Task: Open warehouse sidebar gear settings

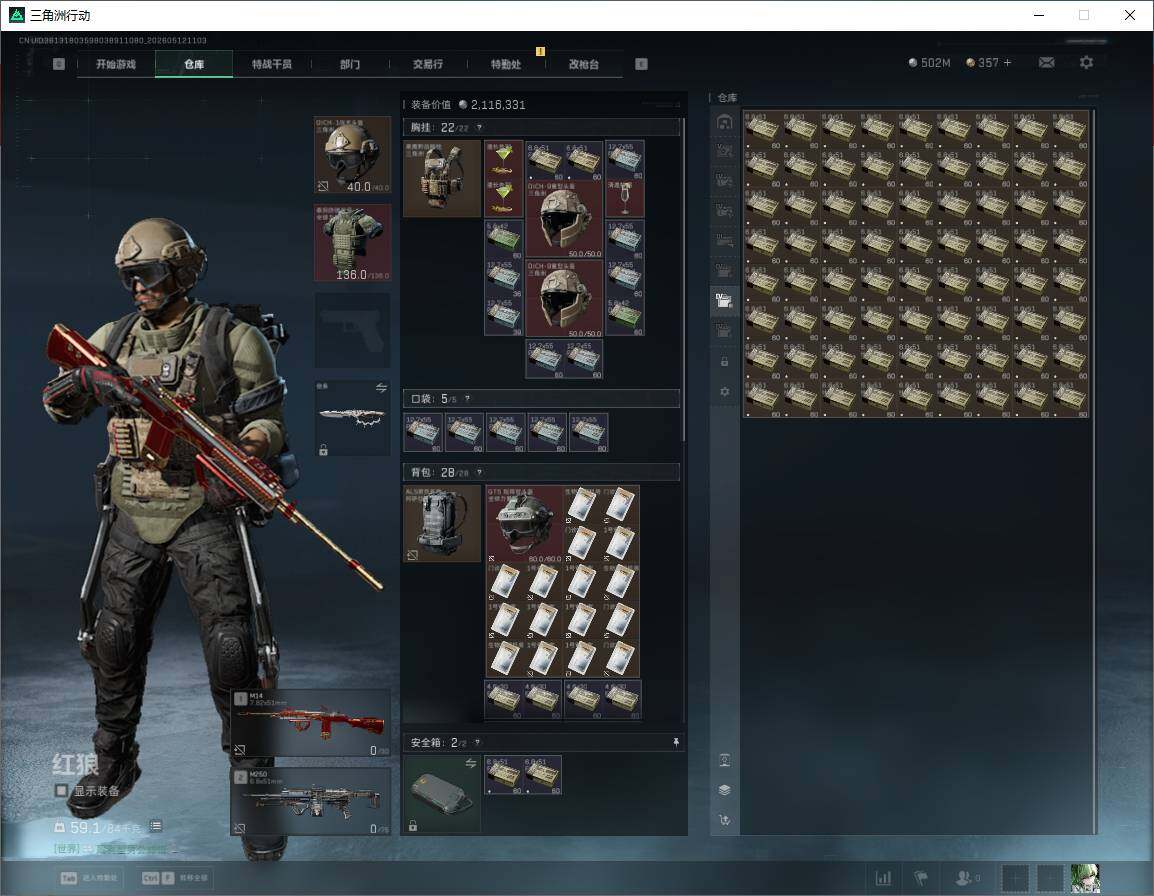Action: point(724,392)
